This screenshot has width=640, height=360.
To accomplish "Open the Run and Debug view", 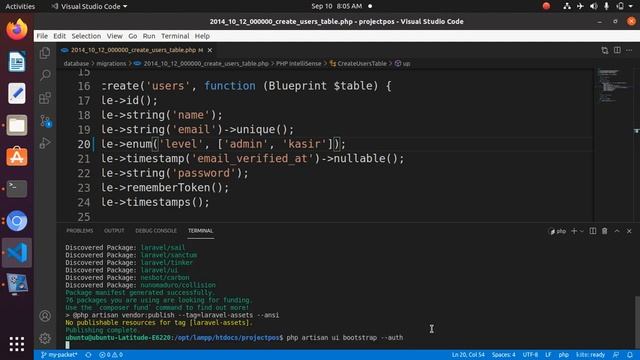I will (x=45, y=143).
